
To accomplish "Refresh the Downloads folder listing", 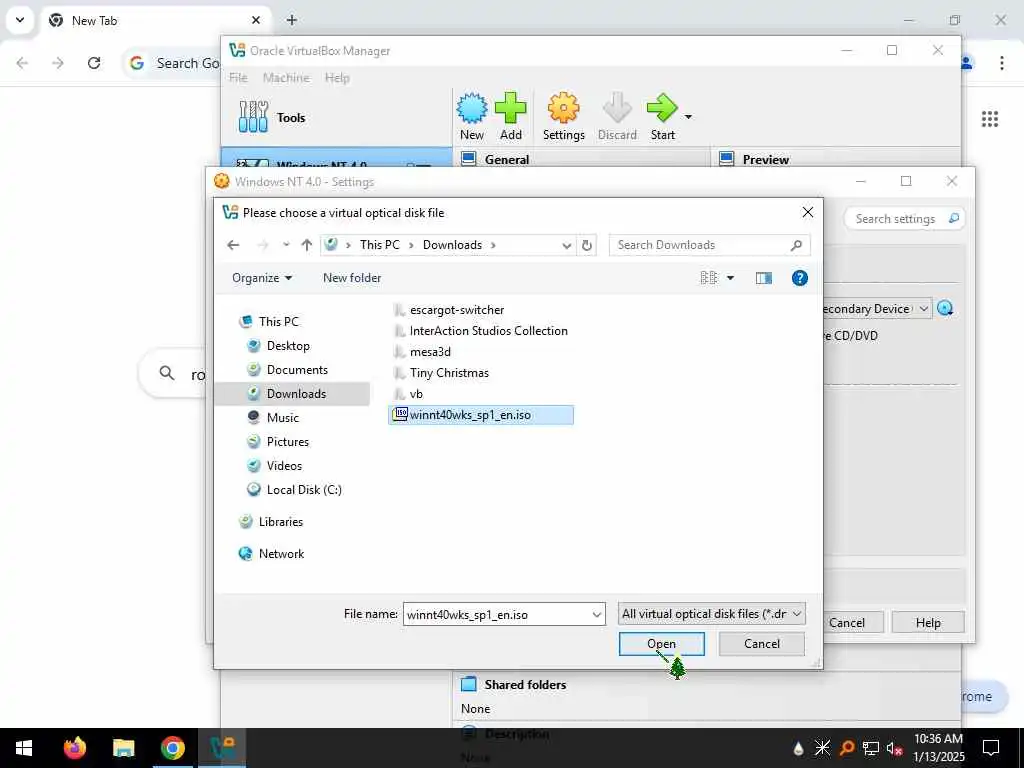I will coord(586,245).
